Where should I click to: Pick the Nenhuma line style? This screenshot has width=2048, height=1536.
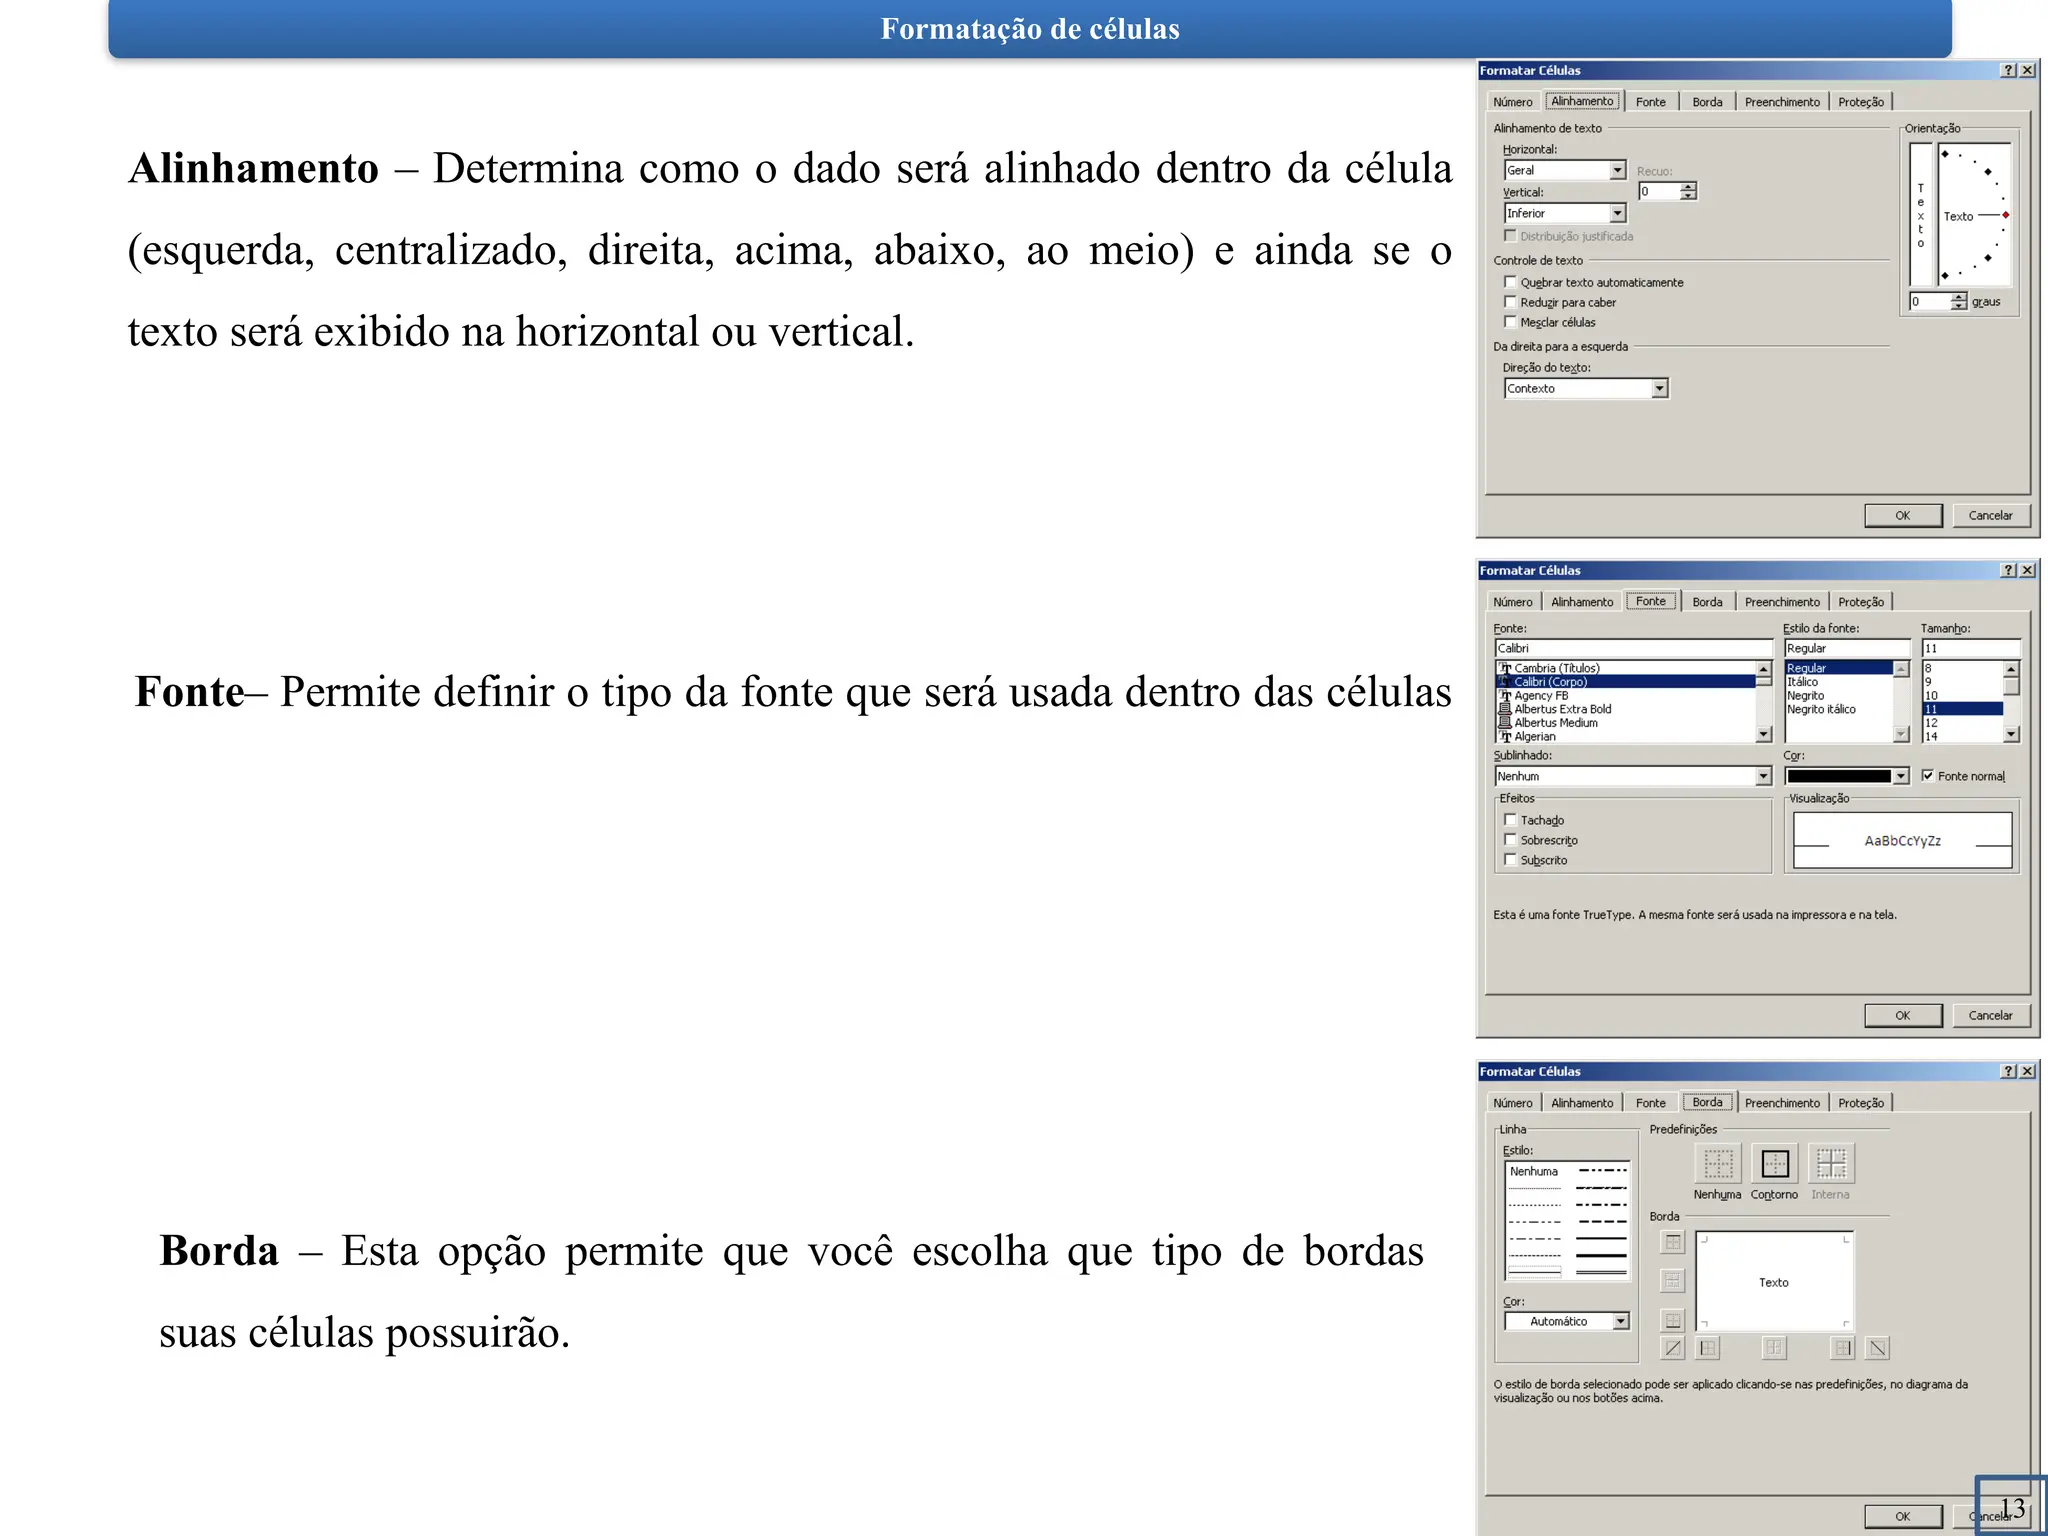[x=1534, y=1171]
